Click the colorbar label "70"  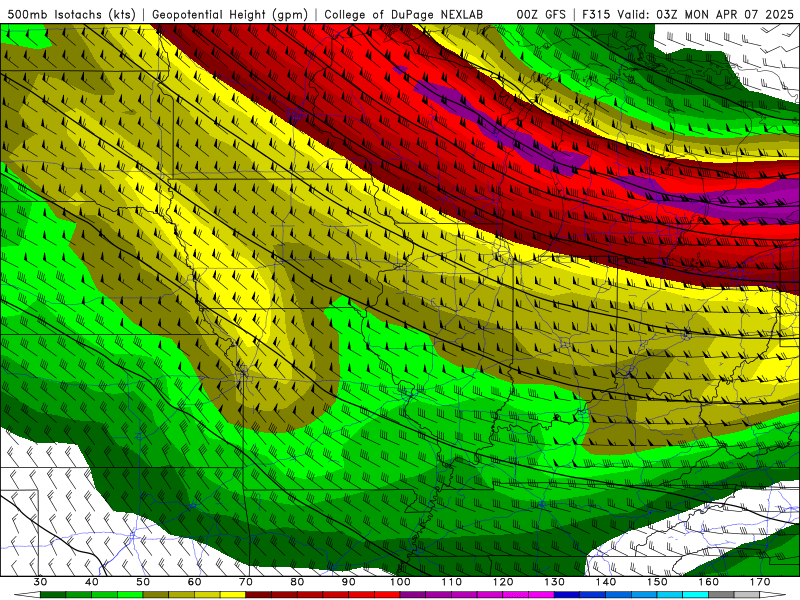click(246, 582)
